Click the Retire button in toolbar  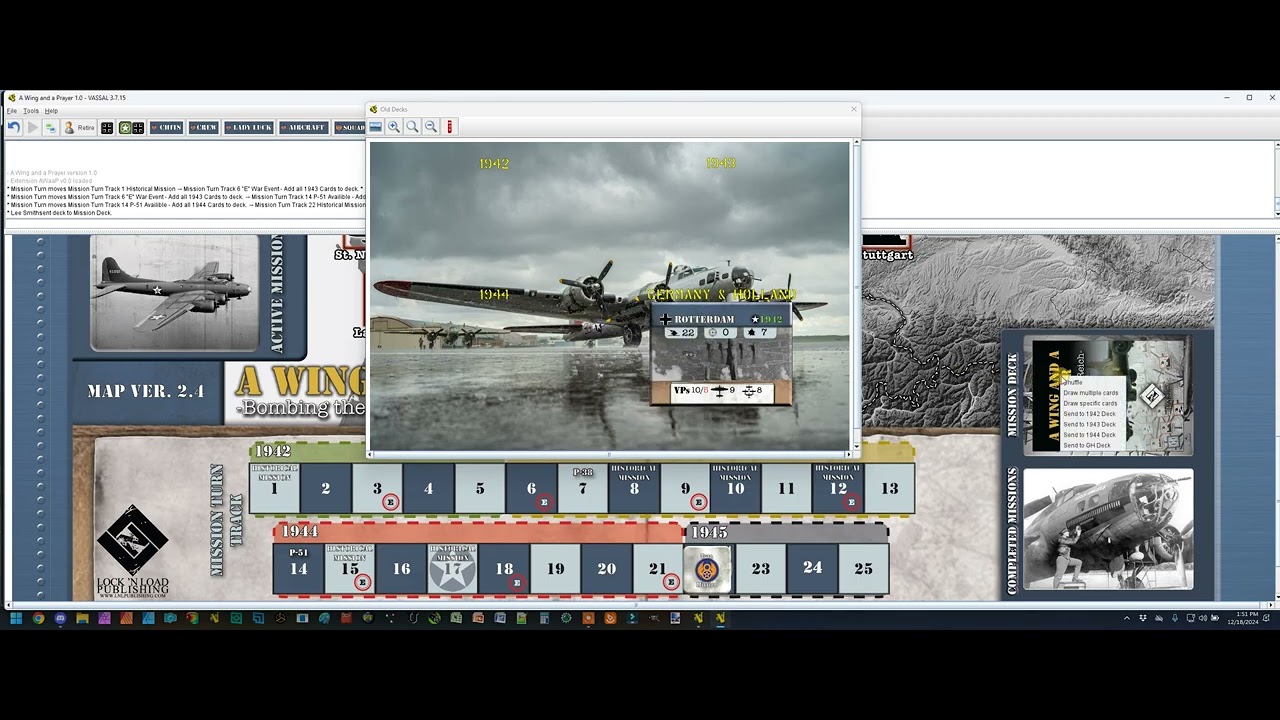[79, 127]
